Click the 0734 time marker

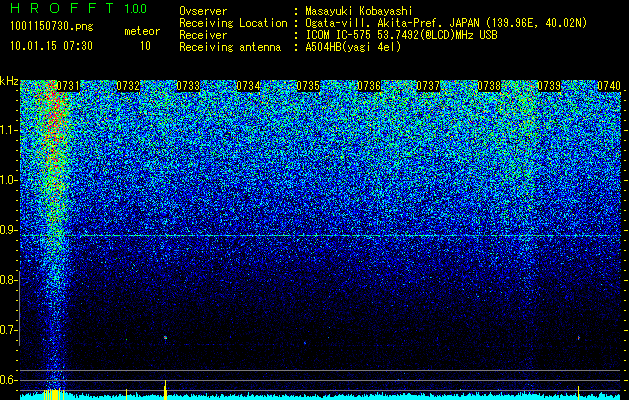pyautogui.click(x=248, y=86)
